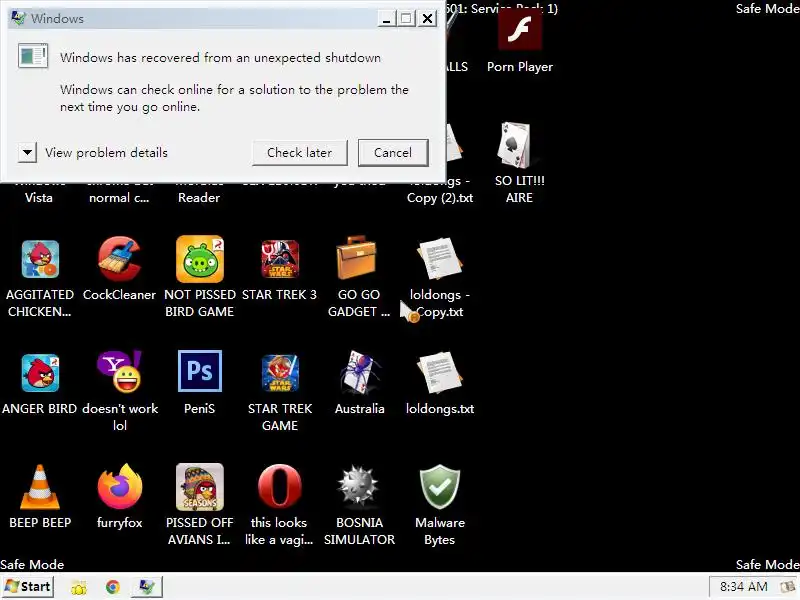
Task: Click the Windows dialog title bar icon
Action: coord(19,18)
